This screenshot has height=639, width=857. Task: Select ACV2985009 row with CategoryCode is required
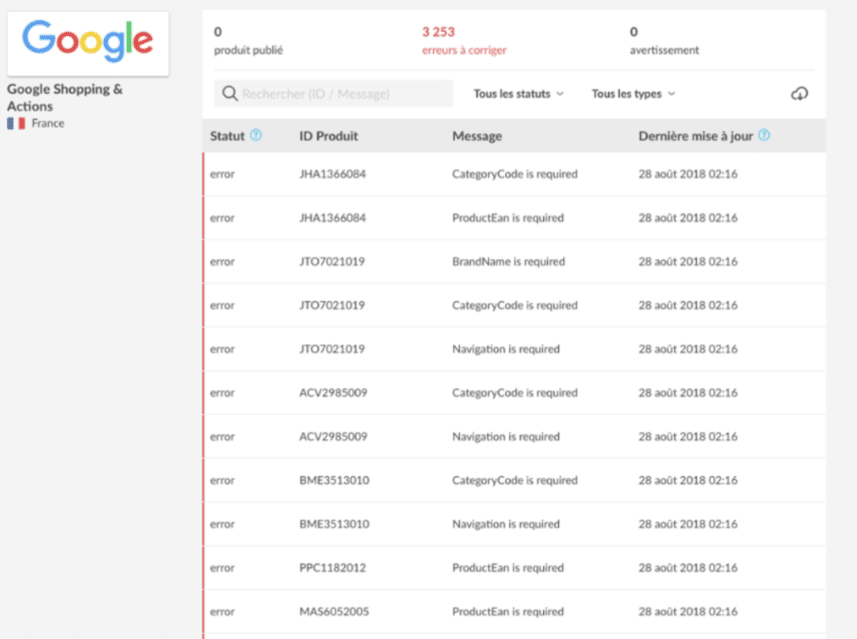point(514,393)
